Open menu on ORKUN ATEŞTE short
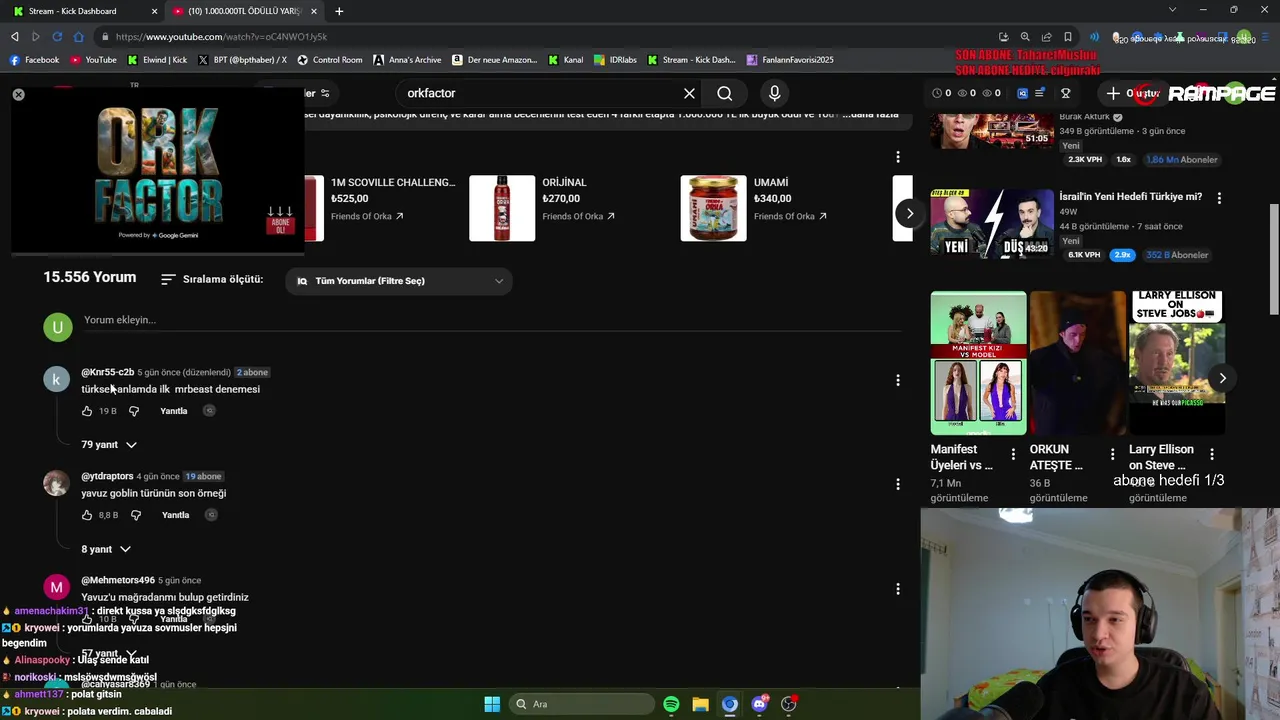Screen dimensions: 1280x720 (x=1112, y=454)
